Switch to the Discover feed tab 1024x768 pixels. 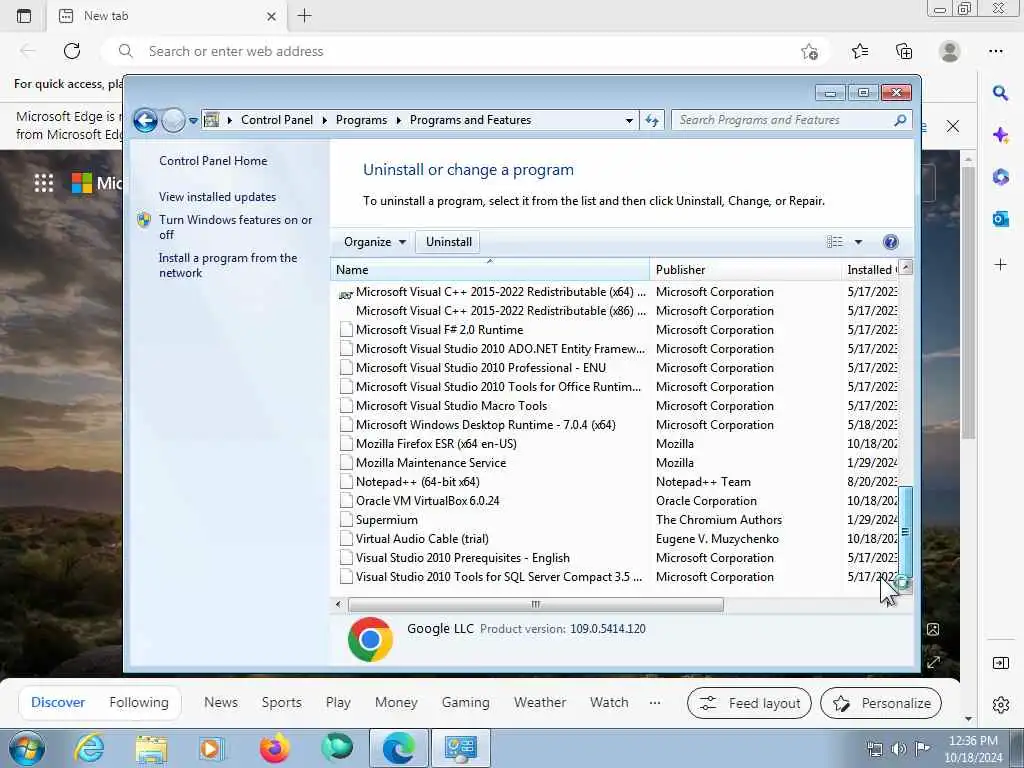click(58, 703)
